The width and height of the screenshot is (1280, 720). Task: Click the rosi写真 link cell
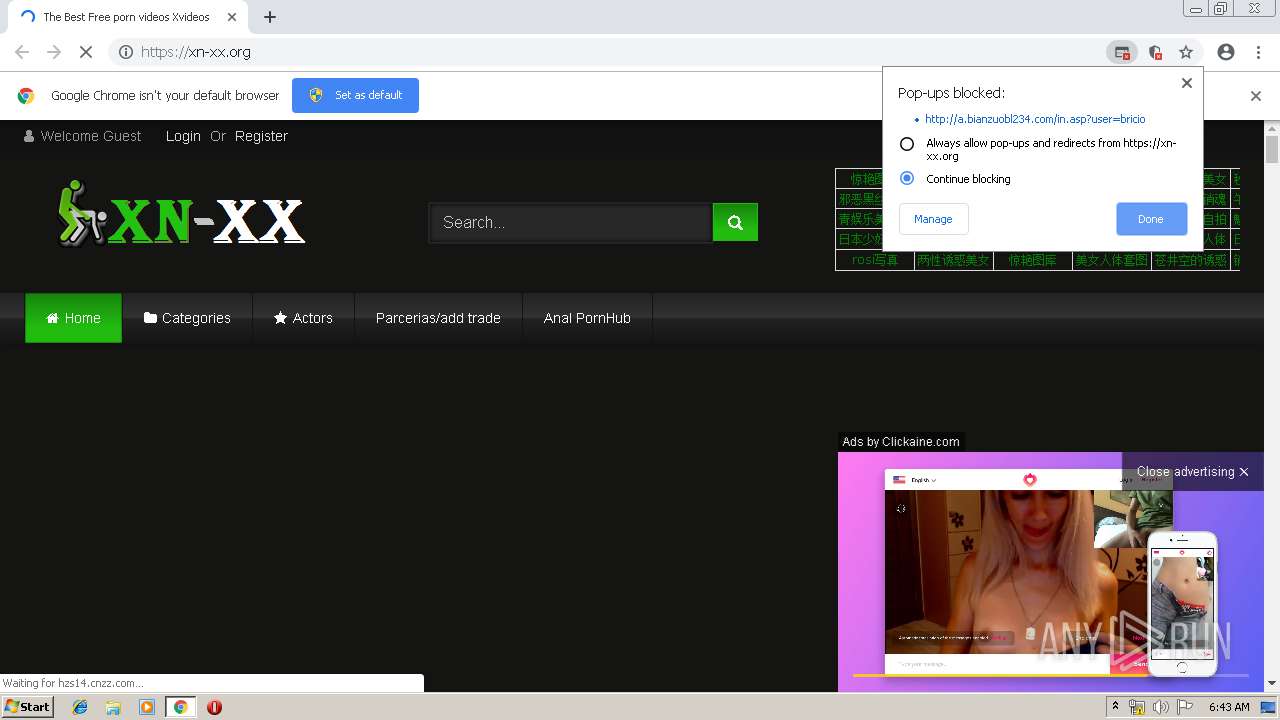click(875, 260)
